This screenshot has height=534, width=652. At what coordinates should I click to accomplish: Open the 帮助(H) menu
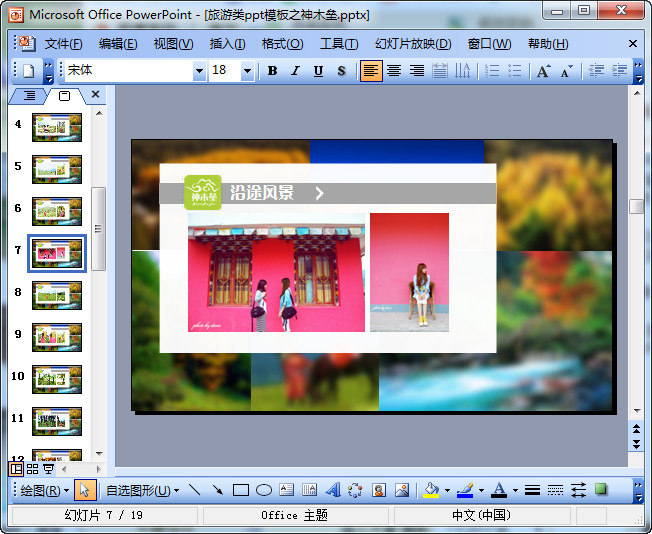coord(548,44)
